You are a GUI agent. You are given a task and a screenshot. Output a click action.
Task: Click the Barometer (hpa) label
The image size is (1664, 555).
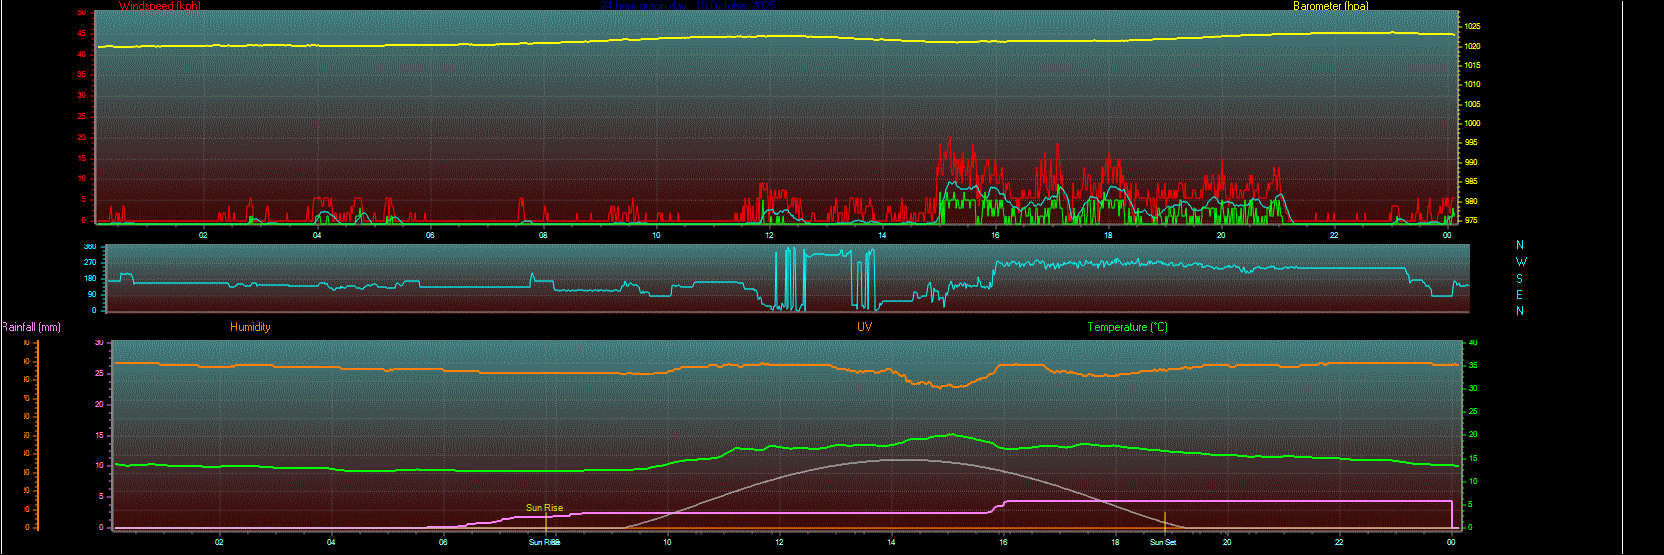click(1330, 6)
